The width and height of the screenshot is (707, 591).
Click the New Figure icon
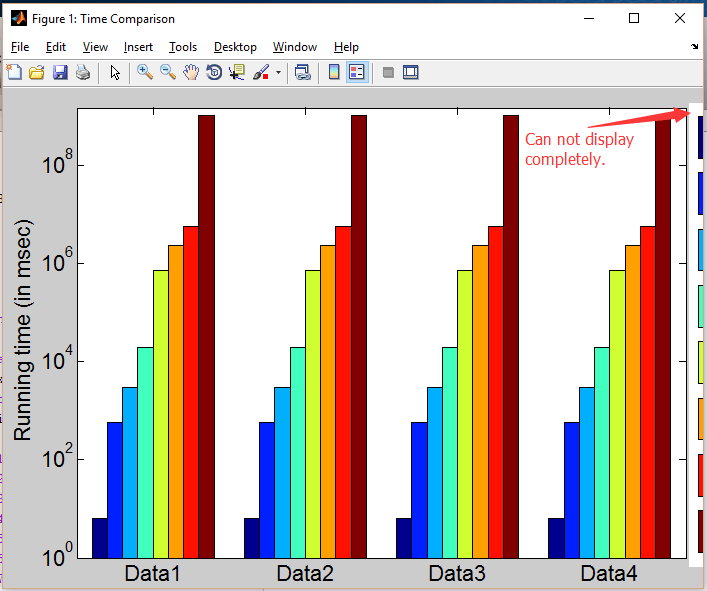[x=14, y=72]
